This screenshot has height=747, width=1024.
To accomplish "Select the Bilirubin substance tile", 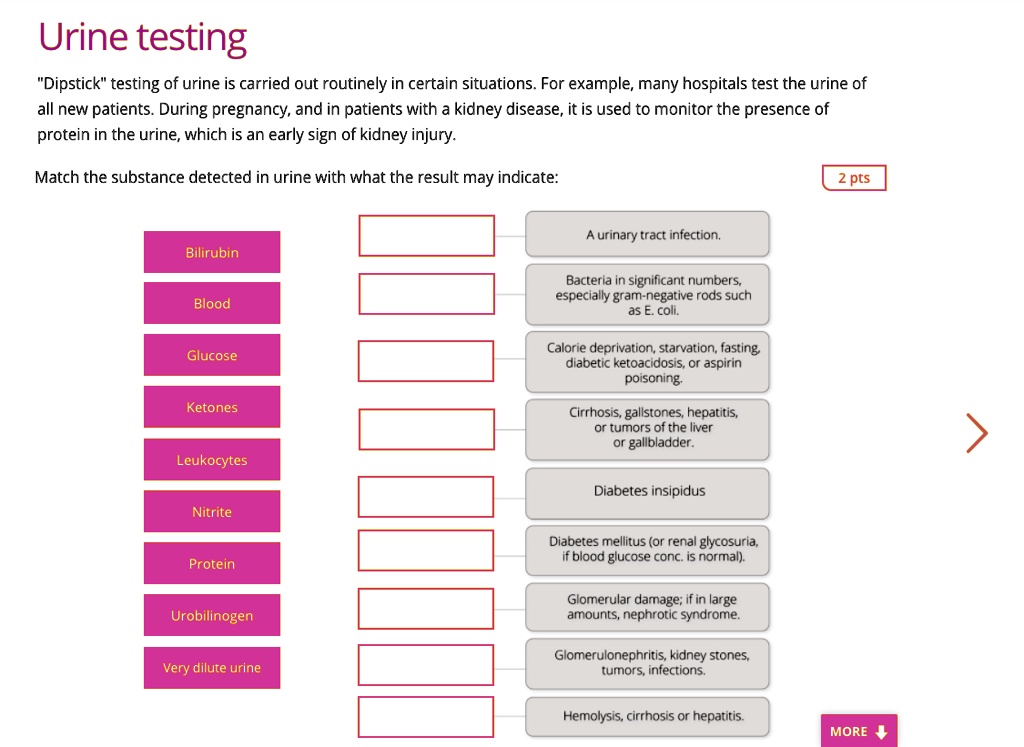I will (211, 251).
